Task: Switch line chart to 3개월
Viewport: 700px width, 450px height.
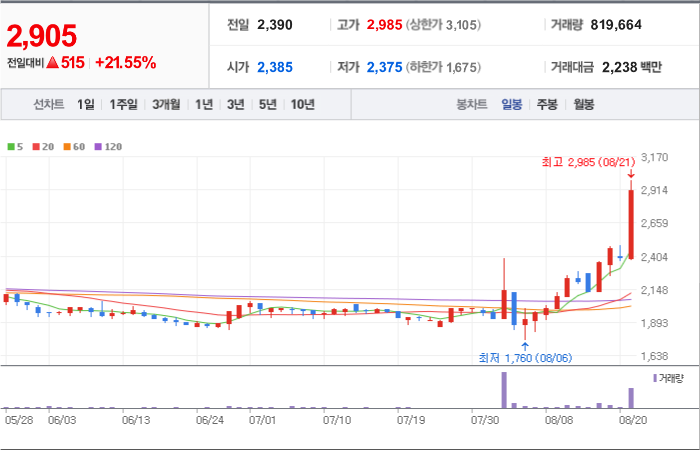Action: (166, 104)
